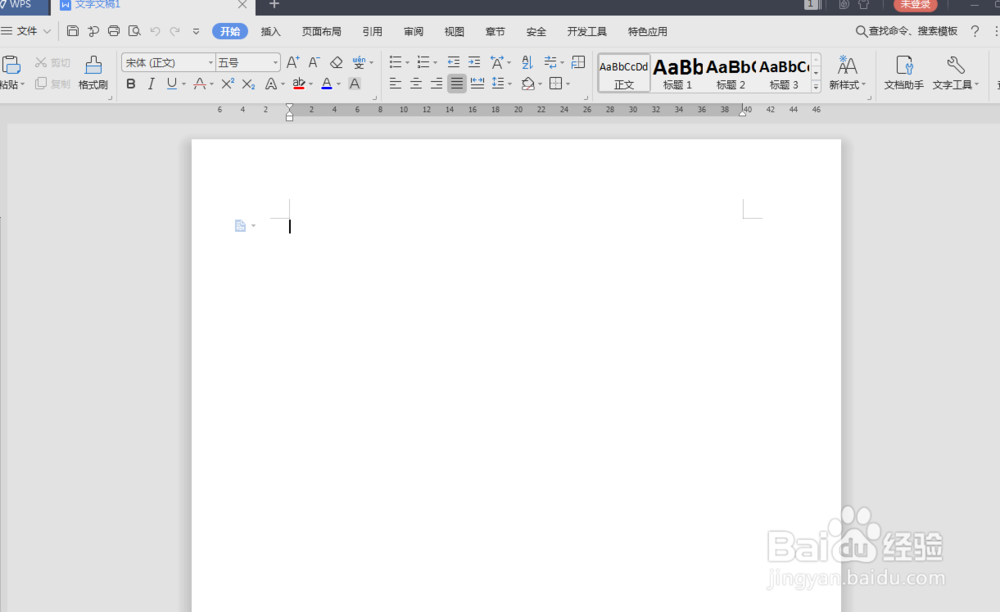Toggle Underline formatting

pyautogui.click(x=172, y=84)
